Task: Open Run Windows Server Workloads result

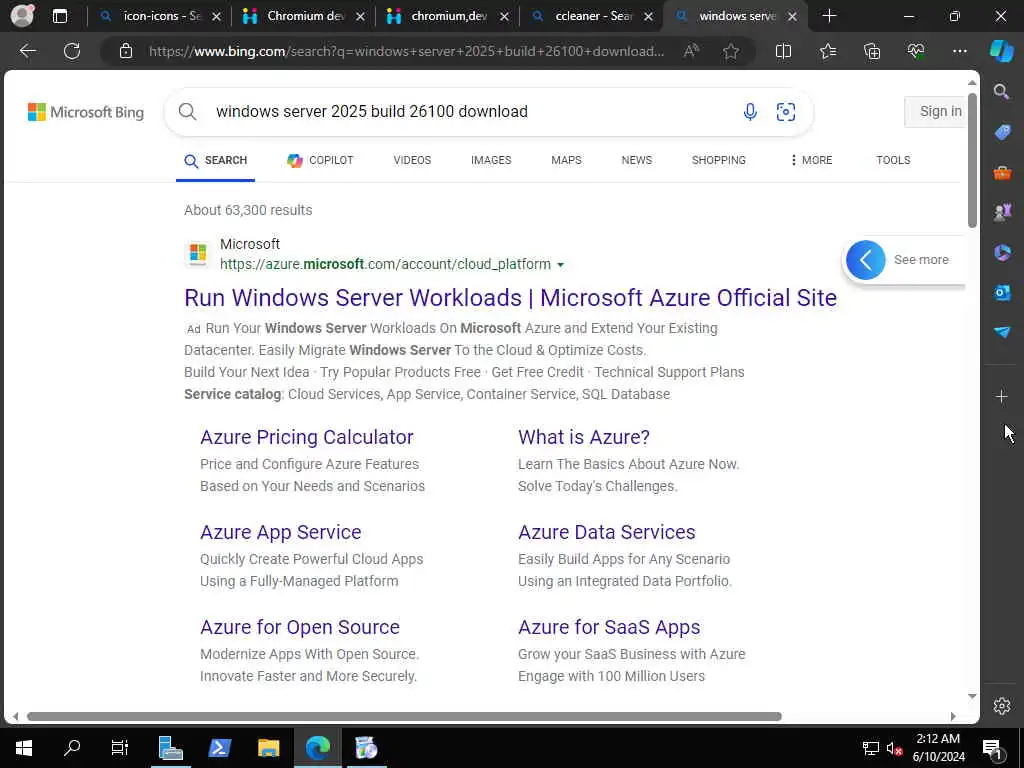Action: click(510, 298)
